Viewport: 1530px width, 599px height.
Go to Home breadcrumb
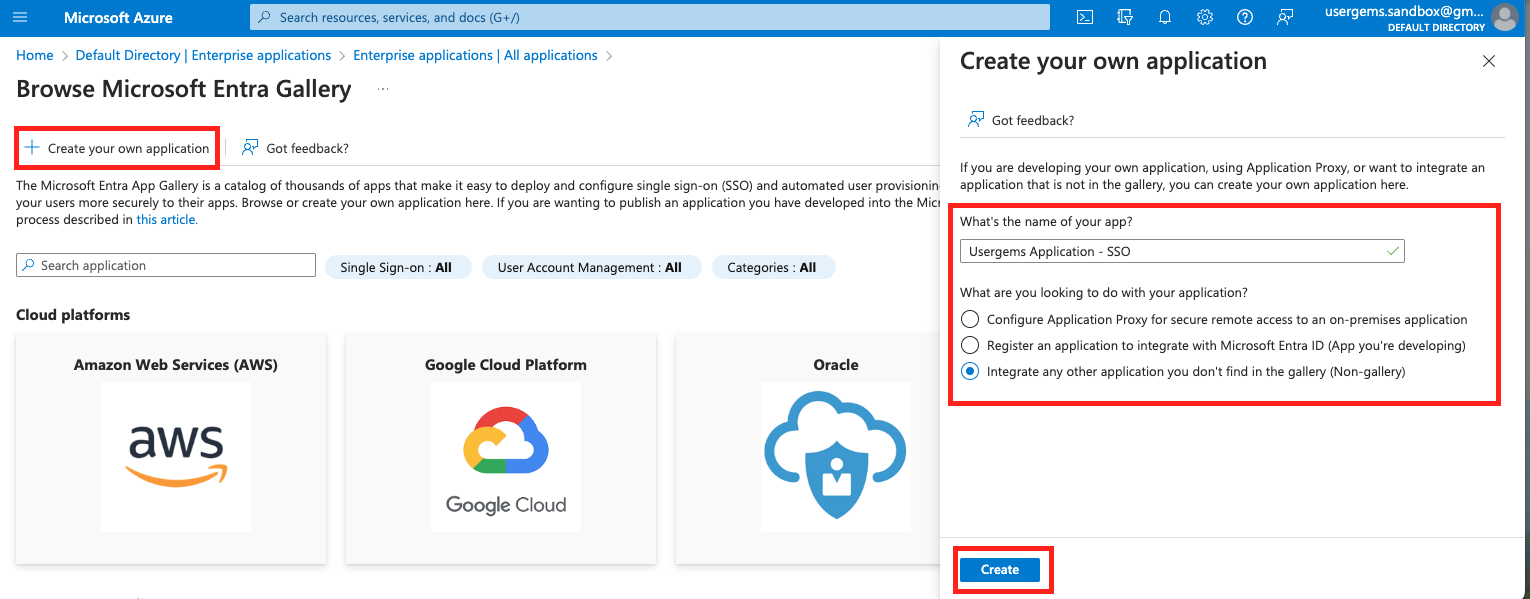(x=35, y=55)
